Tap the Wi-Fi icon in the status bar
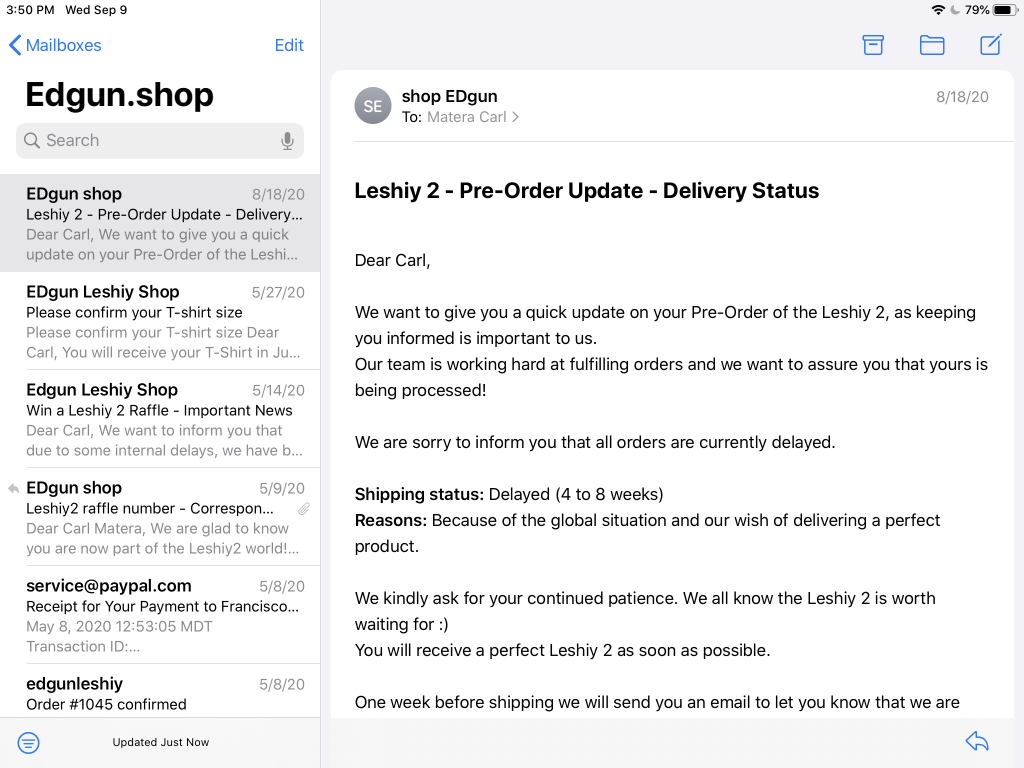 [x=938, y=10]
